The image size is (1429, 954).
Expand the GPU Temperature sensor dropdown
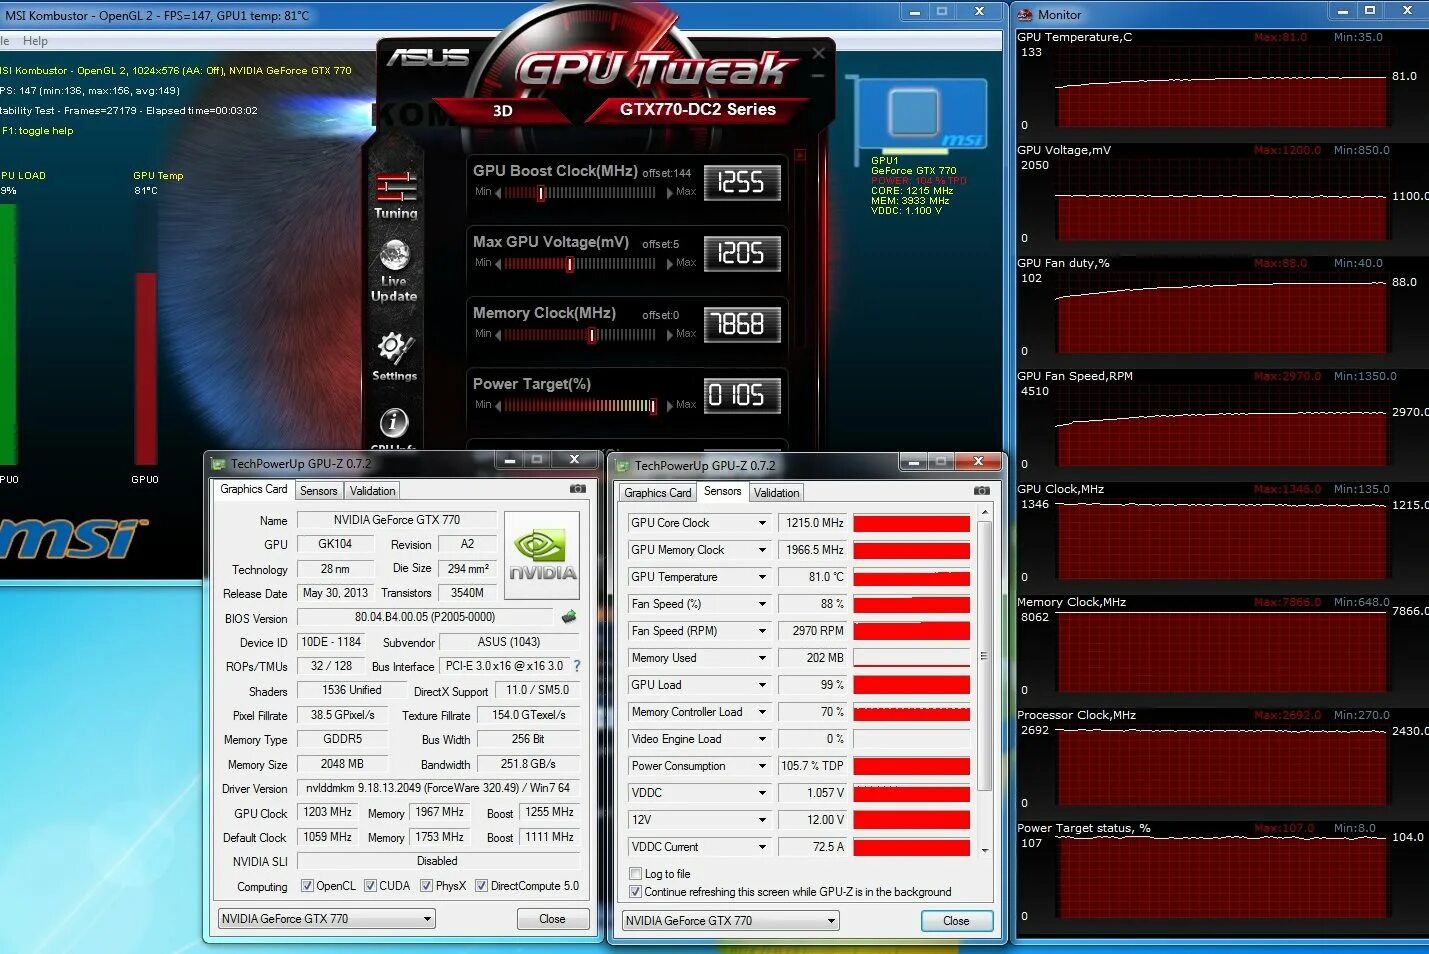click(x=762, y=577)
